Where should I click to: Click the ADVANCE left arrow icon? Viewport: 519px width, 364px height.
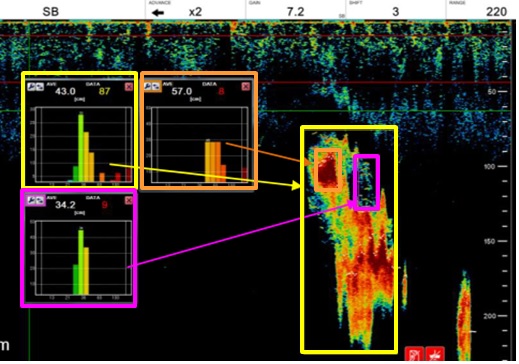(158, 13)
